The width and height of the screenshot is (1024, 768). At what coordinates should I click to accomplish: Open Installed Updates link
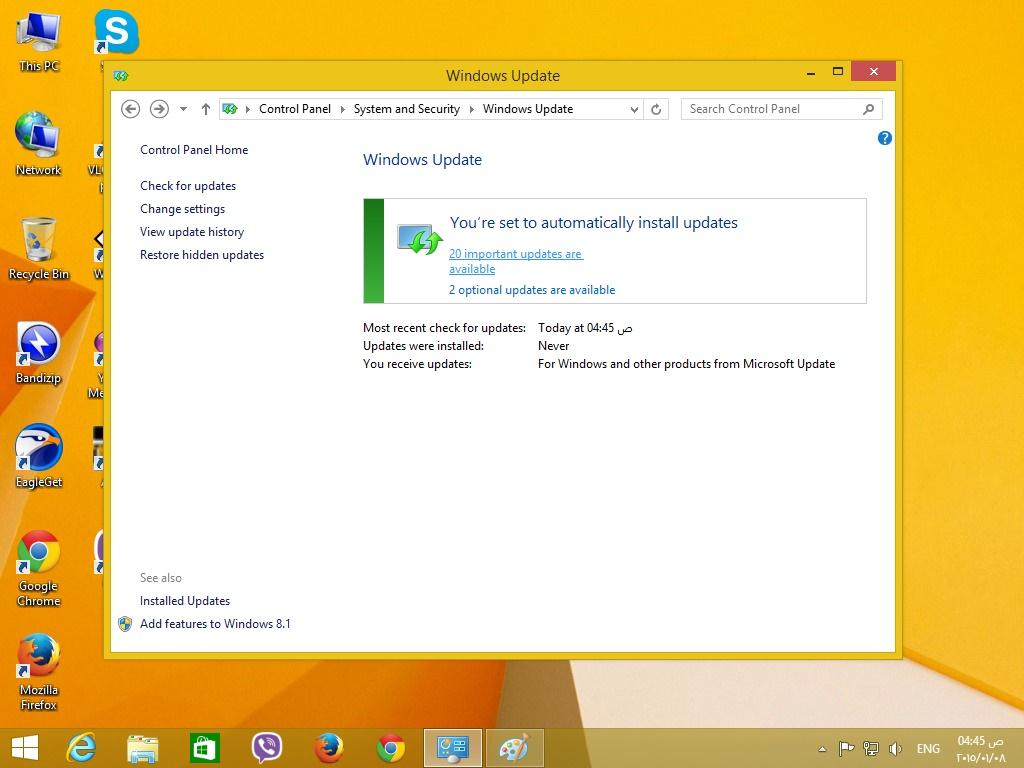pyautogui.click(x=185, y=601)
